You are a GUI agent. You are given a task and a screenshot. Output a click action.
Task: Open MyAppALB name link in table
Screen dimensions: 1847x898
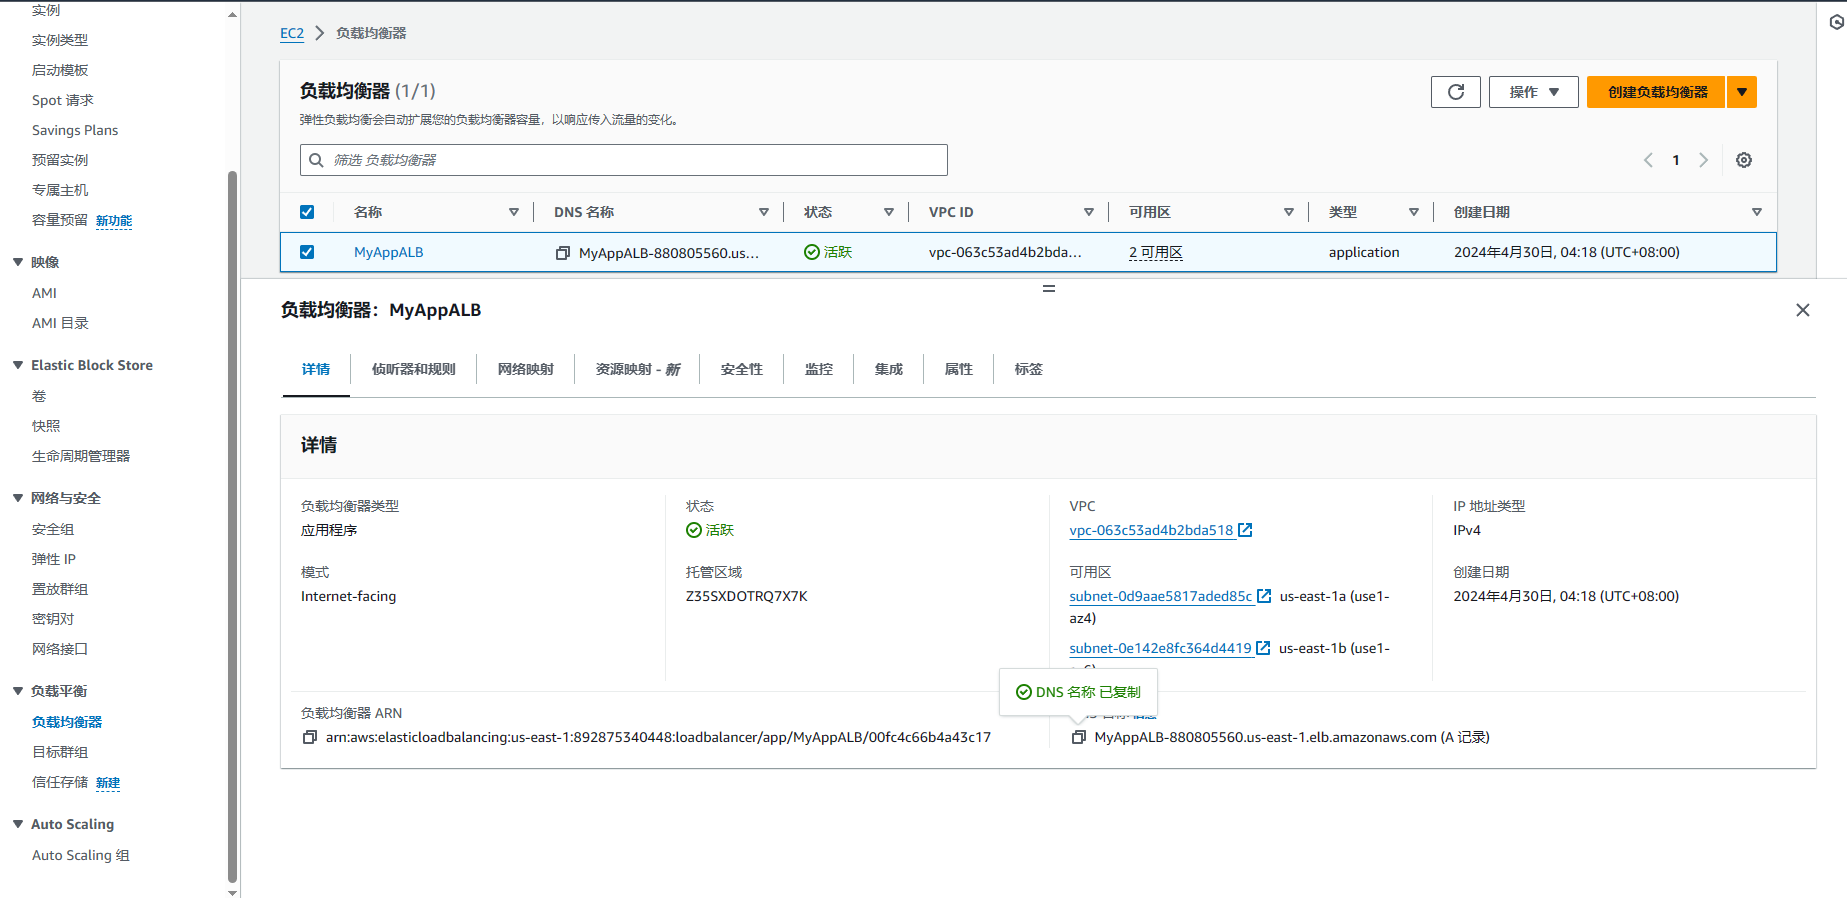tap(389, 252)
